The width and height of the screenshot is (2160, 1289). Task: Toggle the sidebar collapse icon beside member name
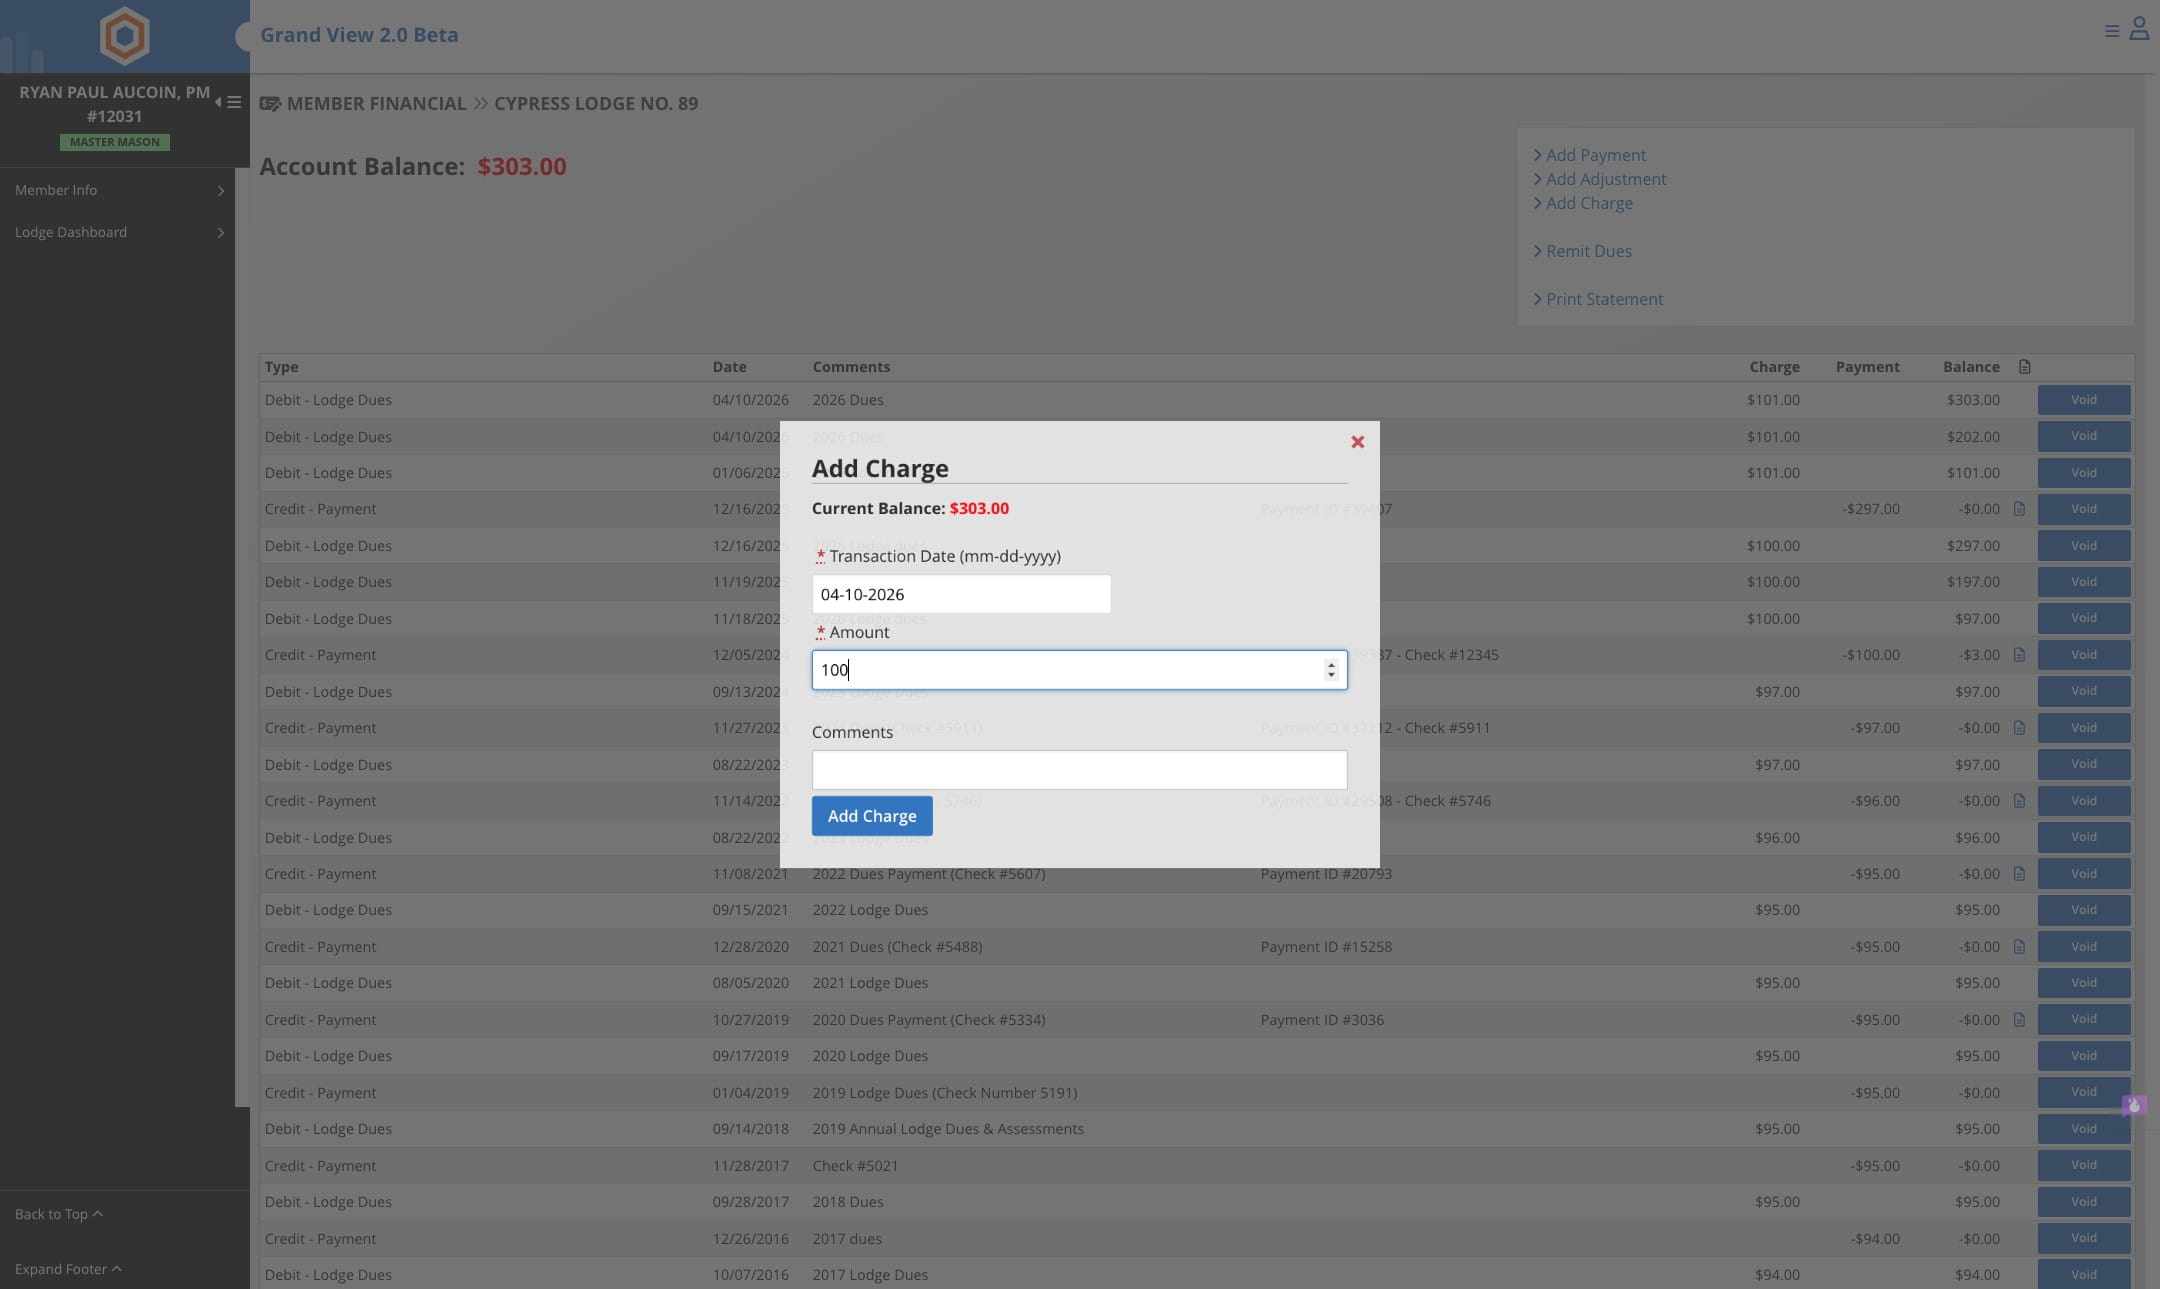229,102
